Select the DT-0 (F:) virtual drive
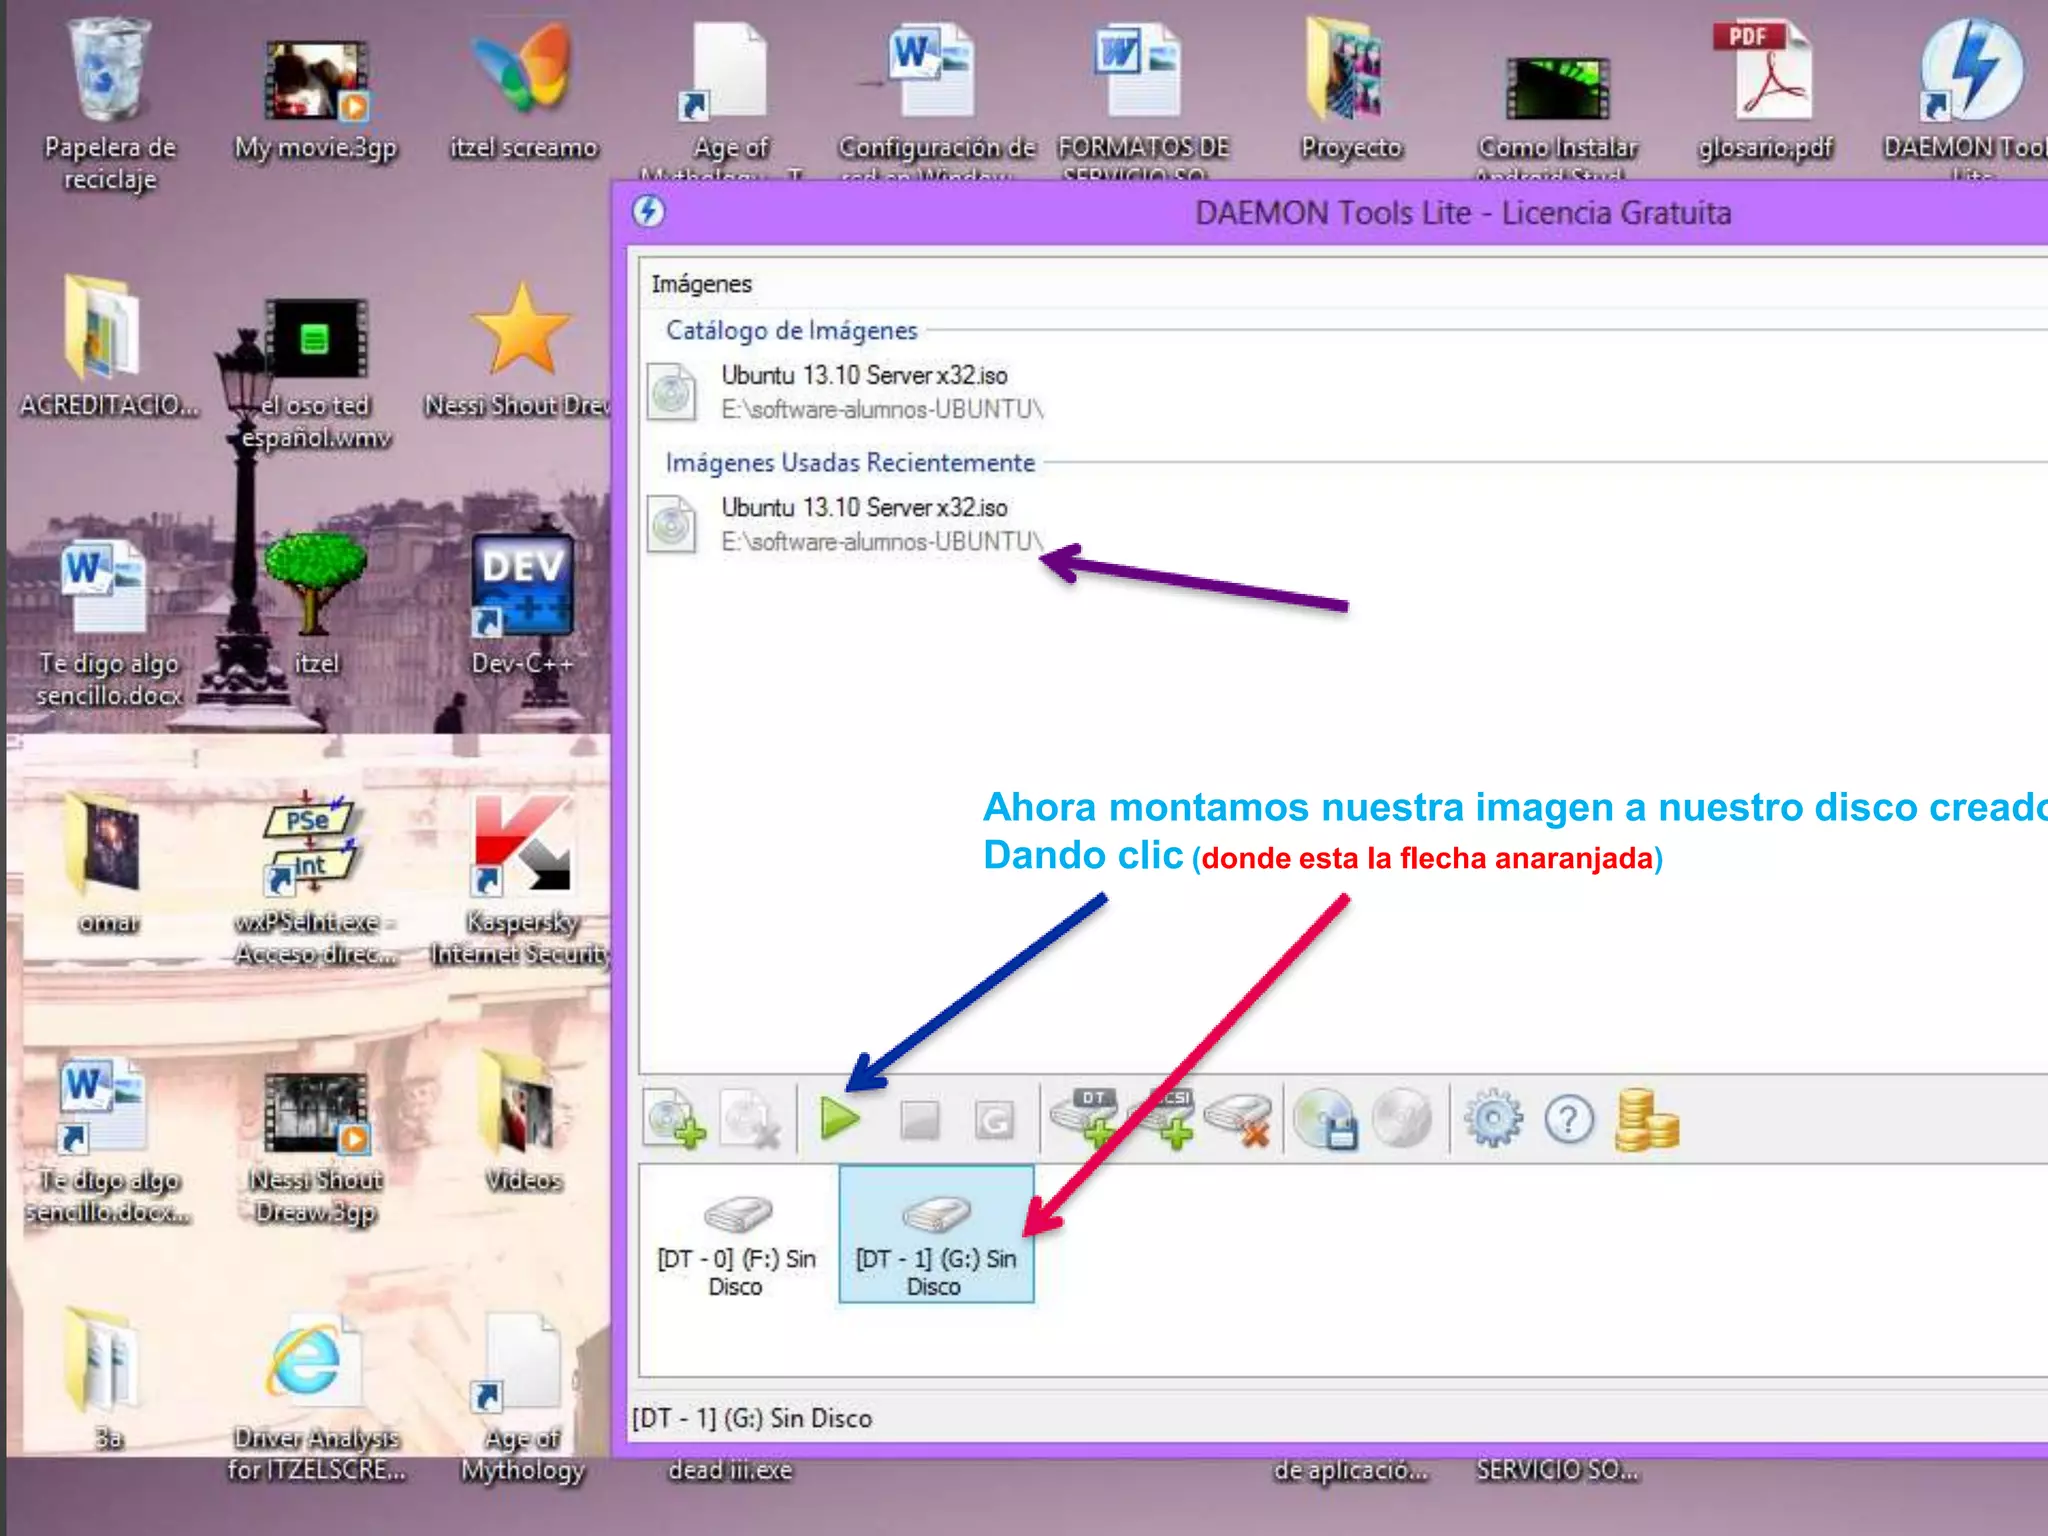The image size is (2048, 1536). [737, 1238]
